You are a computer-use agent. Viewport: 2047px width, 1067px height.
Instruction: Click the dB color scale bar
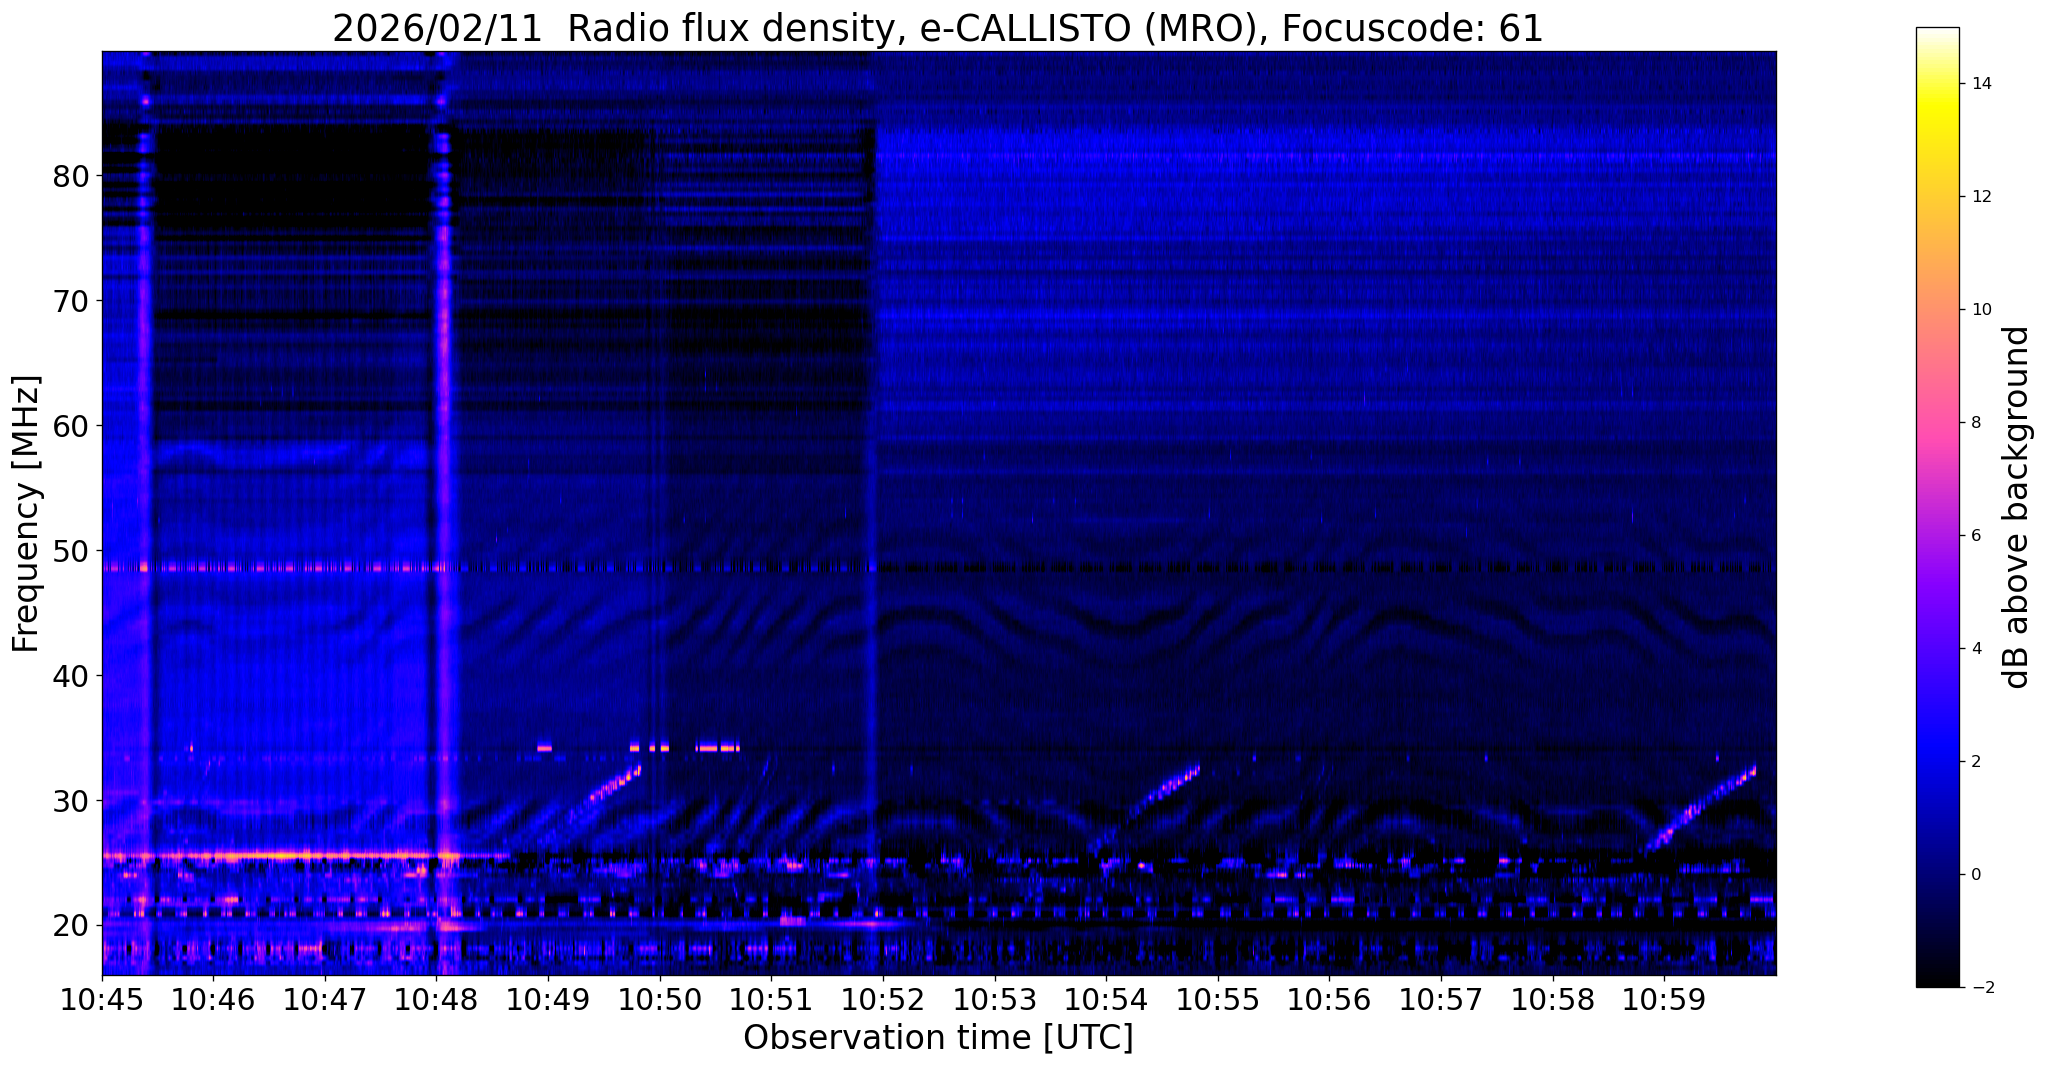[x=1937, y=508]
